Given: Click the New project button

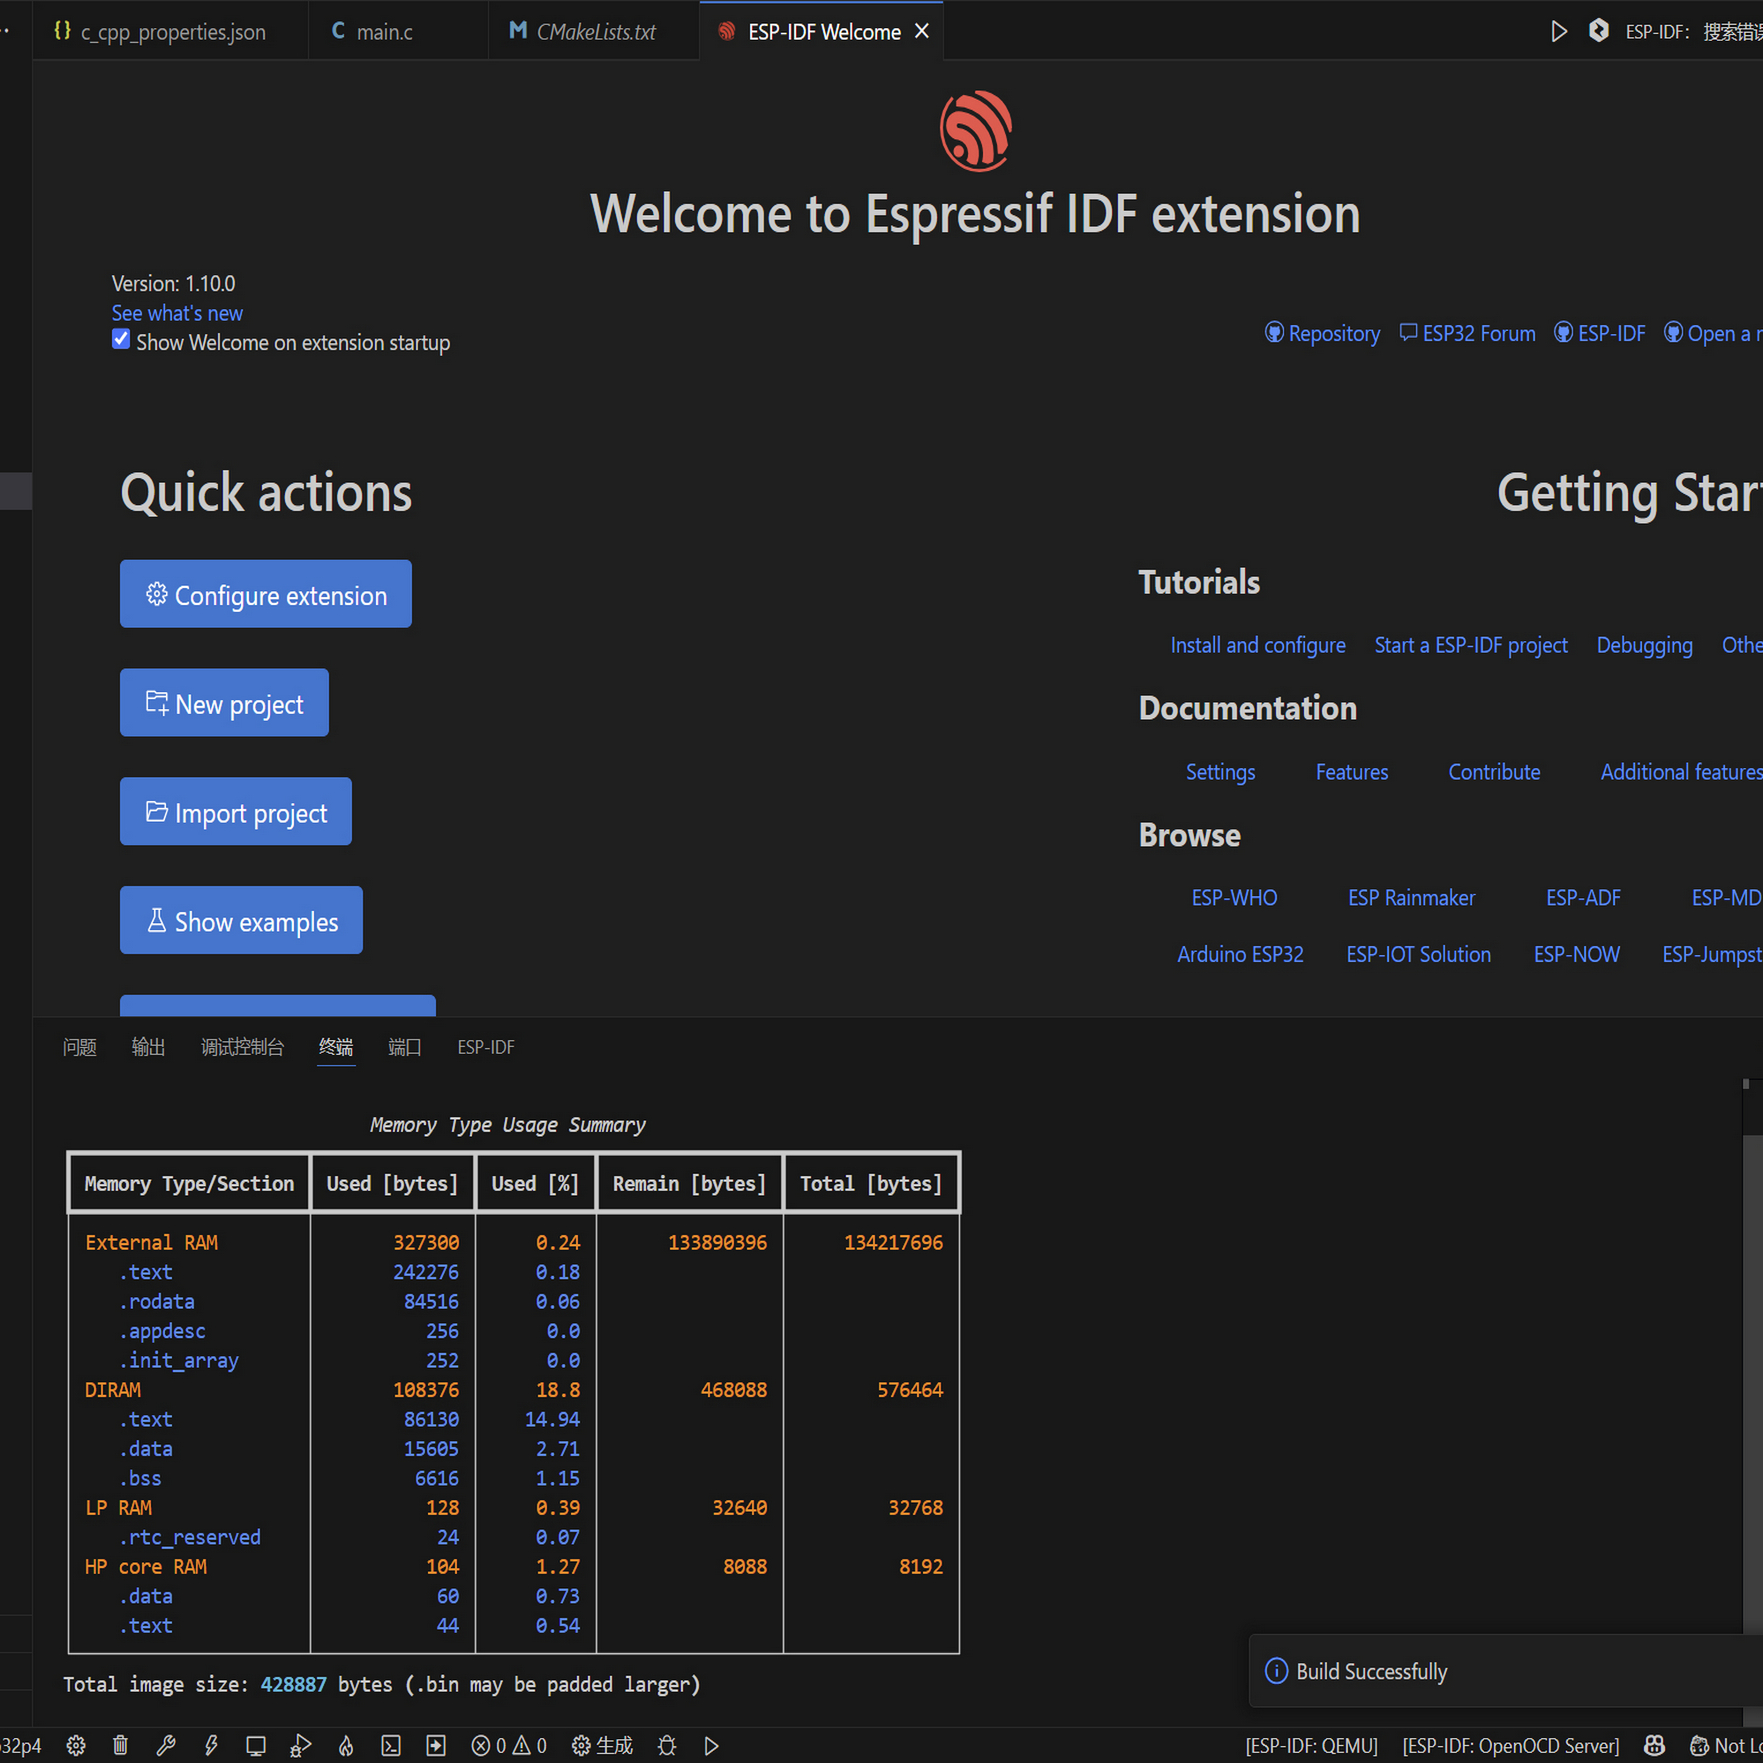Looking at the screenshot, I should tap(224, 703).
